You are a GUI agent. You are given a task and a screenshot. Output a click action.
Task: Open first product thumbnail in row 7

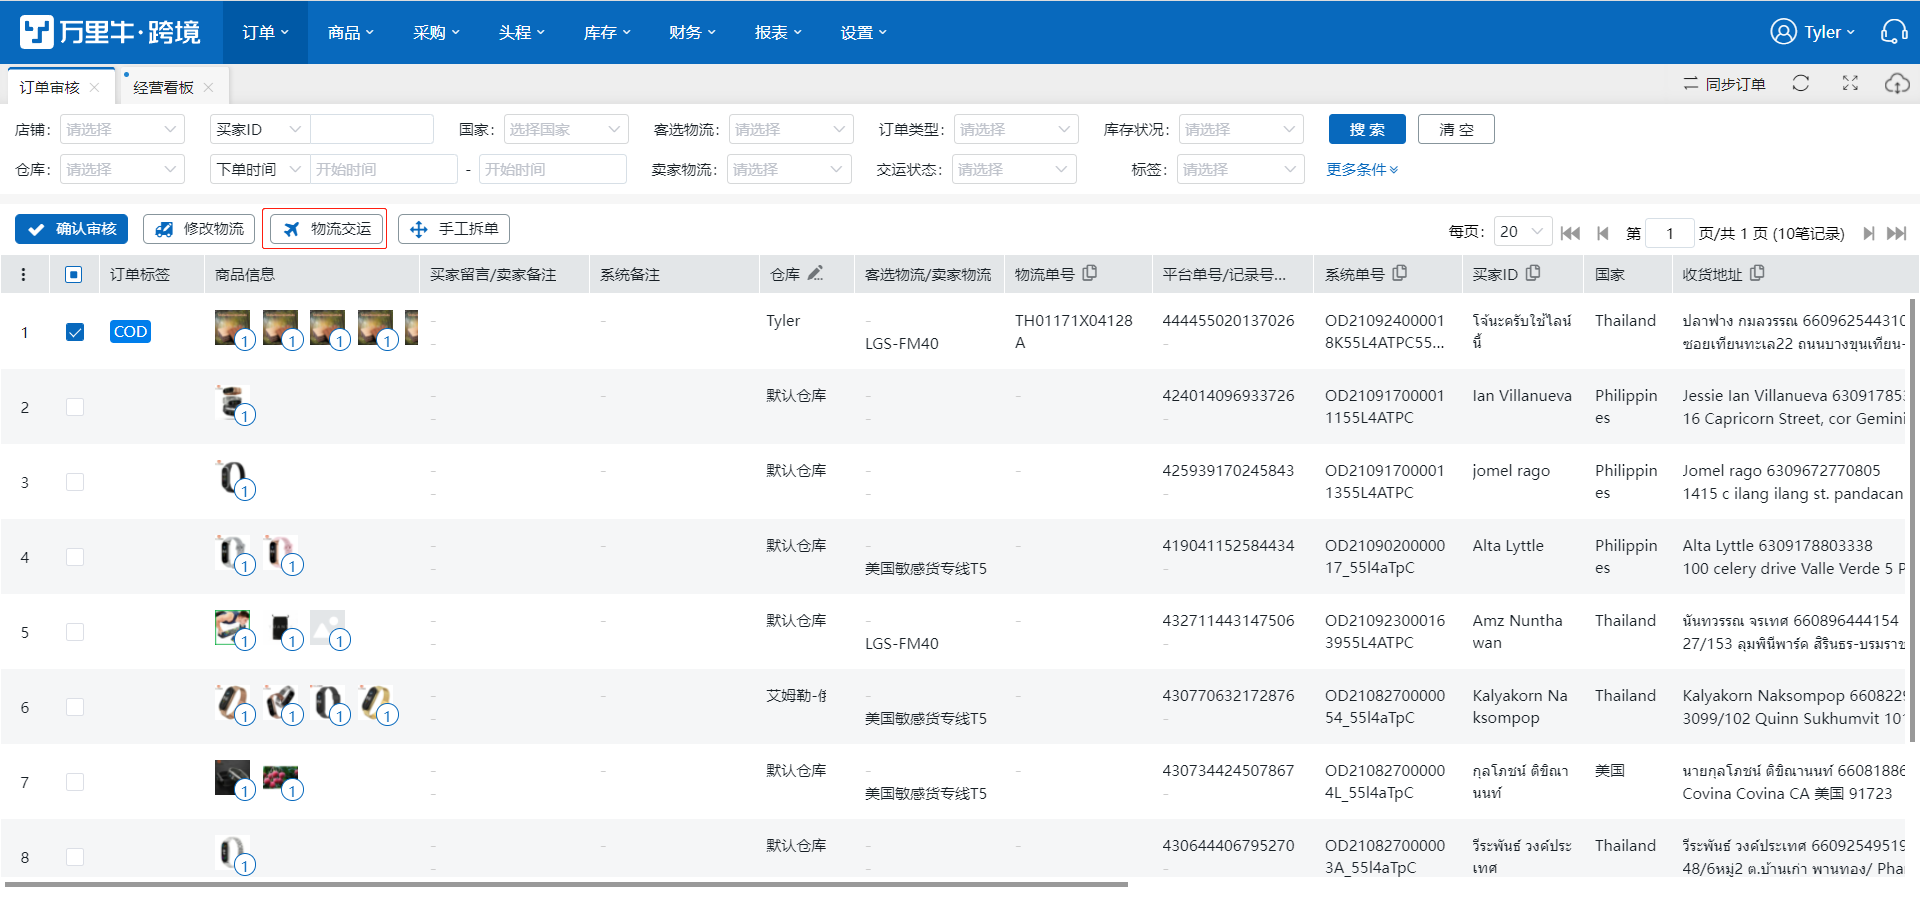tap(232, 777)
